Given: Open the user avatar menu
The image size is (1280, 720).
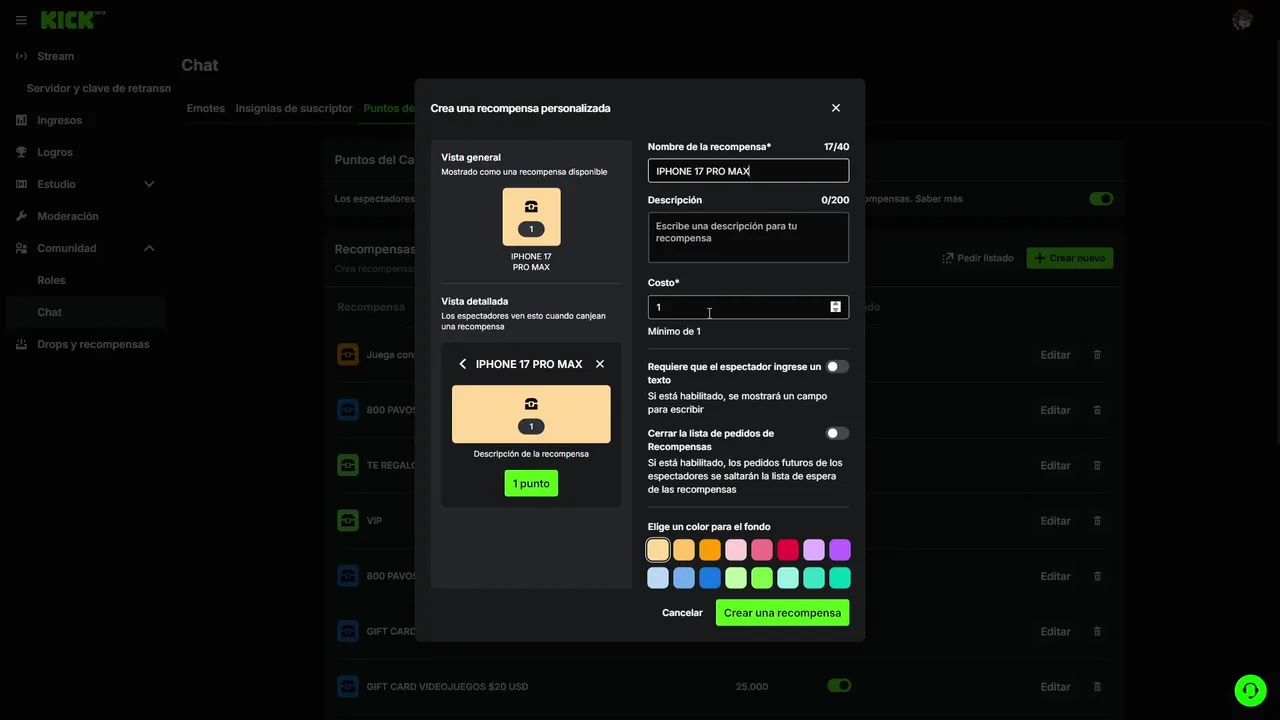Looking at the screenshot, I should 1242,20.
